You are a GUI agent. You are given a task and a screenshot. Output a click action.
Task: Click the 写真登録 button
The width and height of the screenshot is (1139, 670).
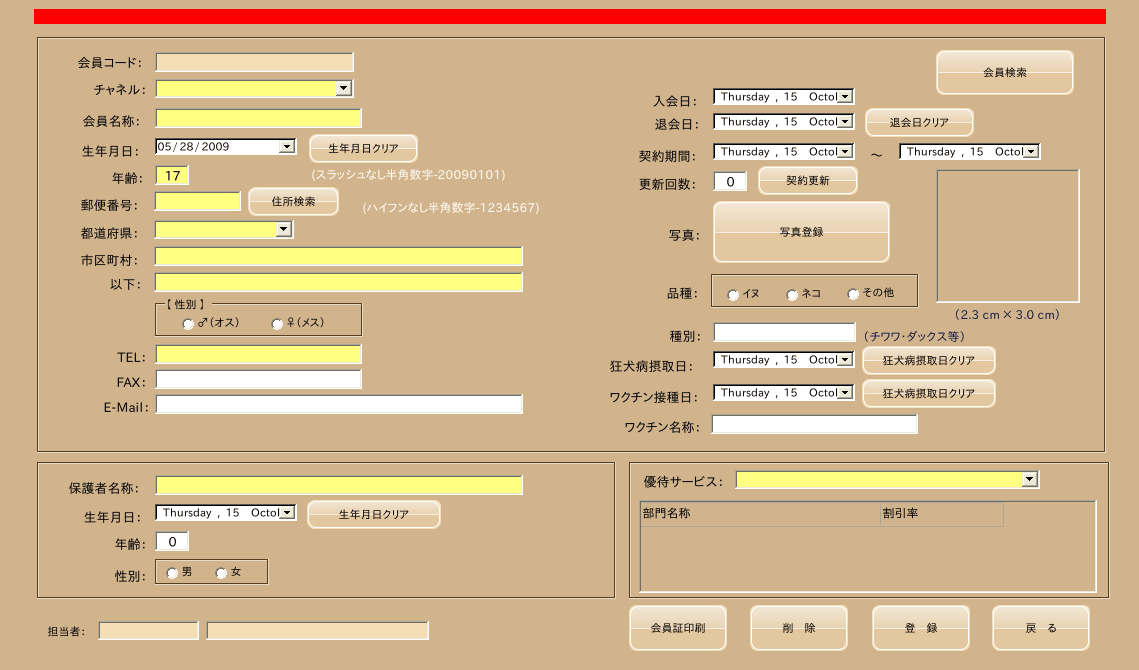coord(801,232)
